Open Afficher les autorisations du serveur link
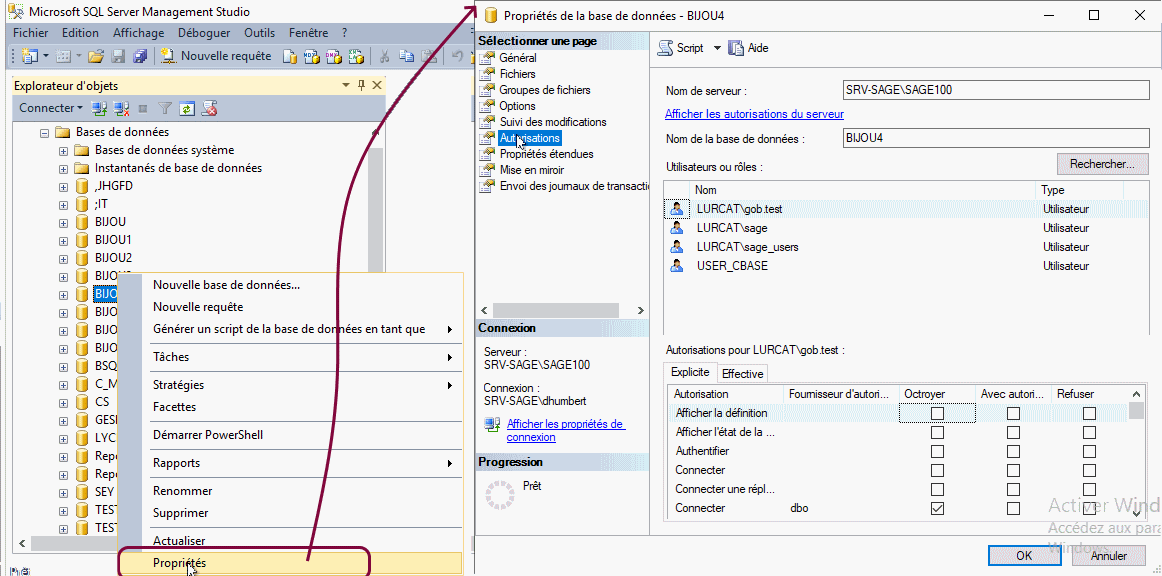This screenshot has width=1162, height=576. (754, 114)
